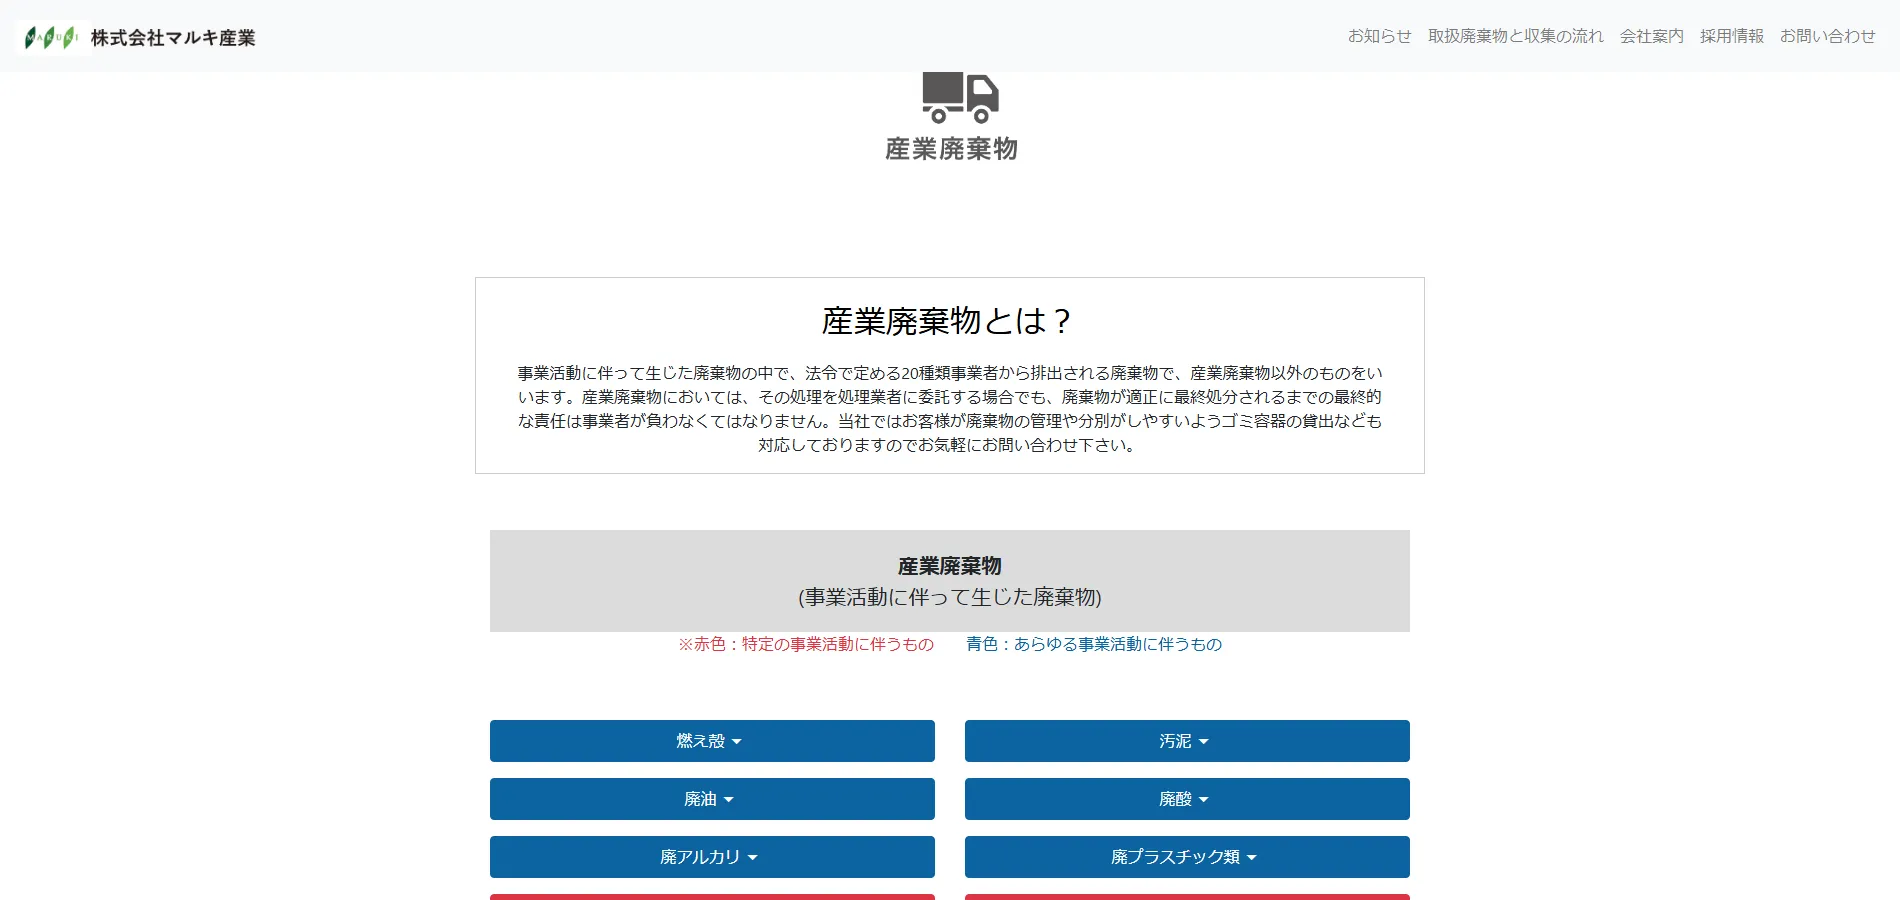This screenshot has width=1900, height=900.
Task: Open the 会社案内 menu item
Action: tap(1651, 36)
